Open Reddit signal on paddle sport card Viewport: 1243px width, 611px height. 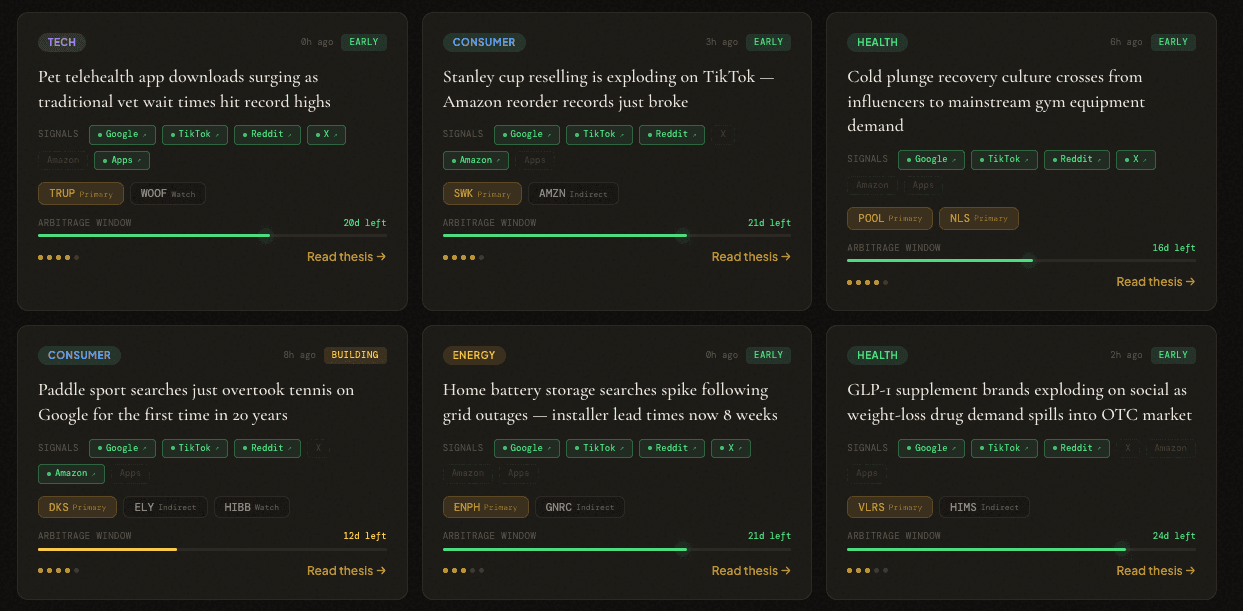267,448
